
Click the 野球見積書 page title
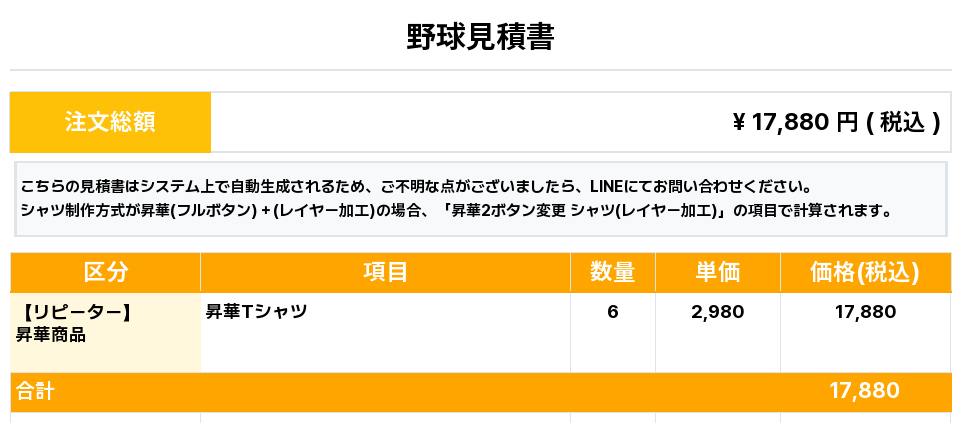(480, 37)
